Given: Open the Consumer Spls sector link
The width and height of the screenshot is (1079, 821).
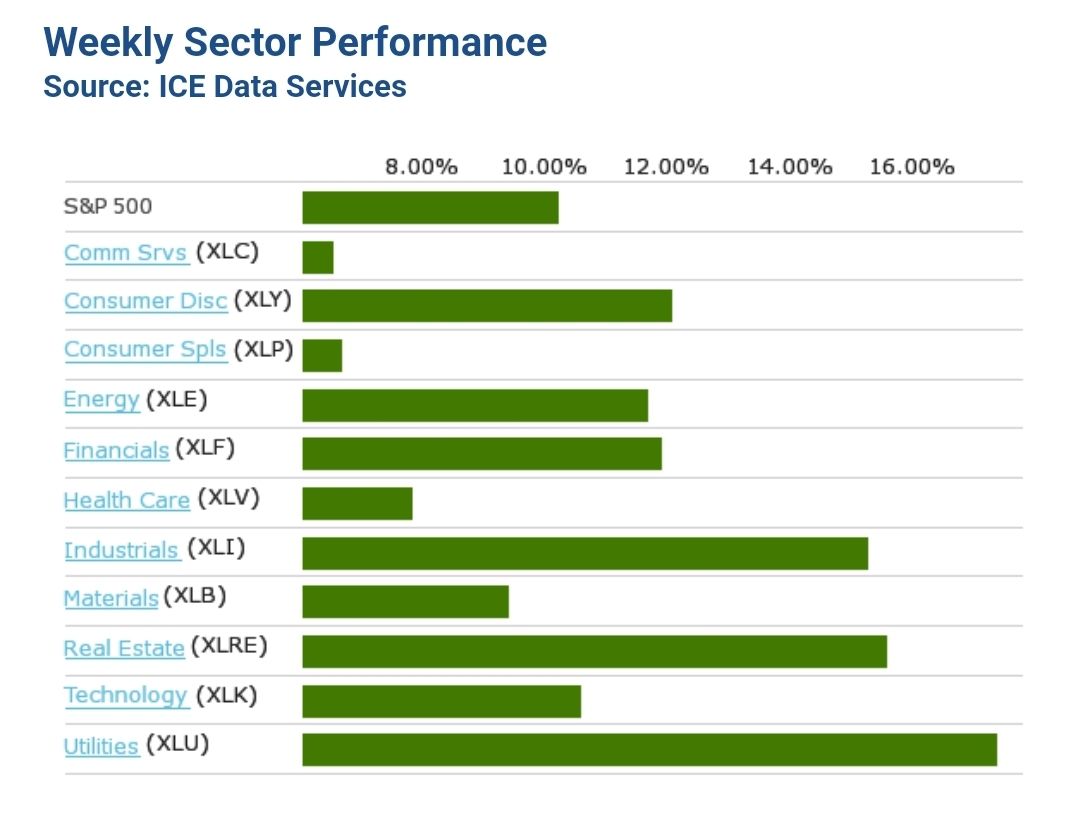Looking at the screenshot, I should [145, 350].
